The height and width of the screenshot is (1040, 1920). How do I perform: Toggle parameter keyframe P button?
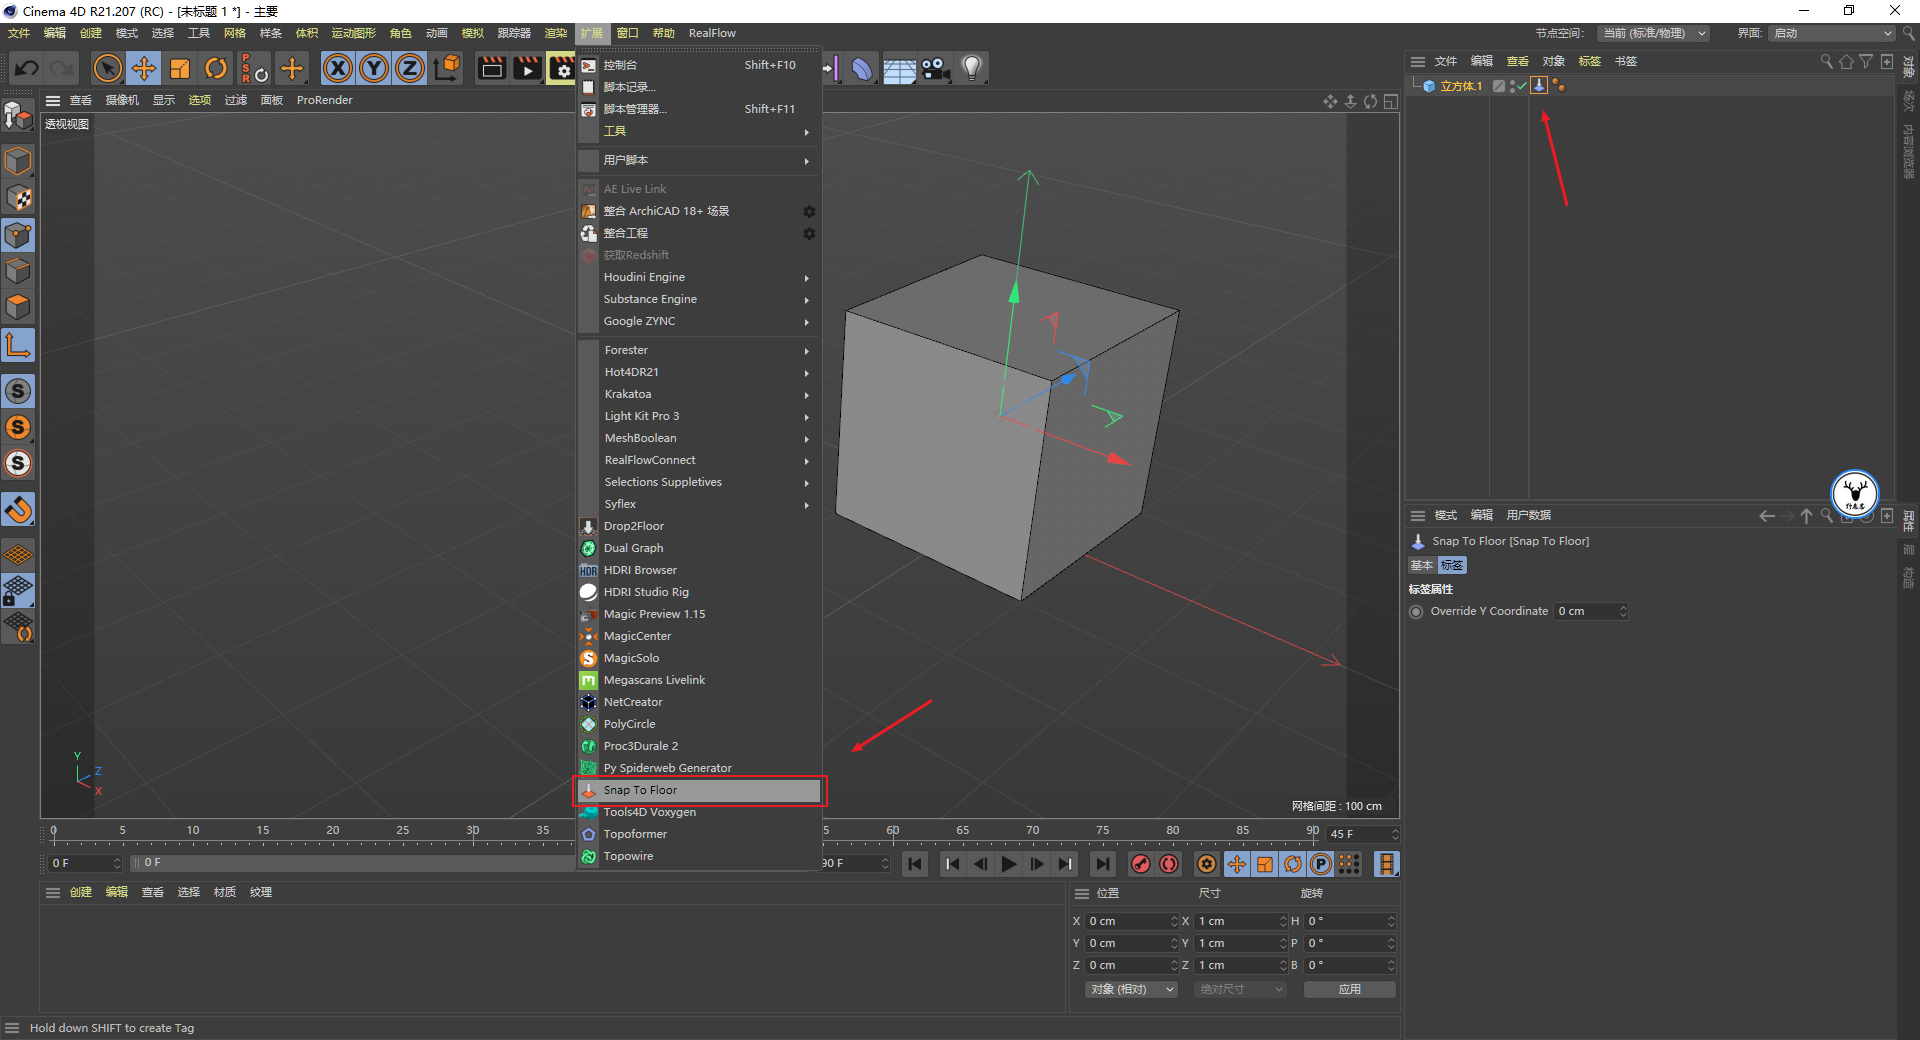pyautogui.click(x=1321, y=864)
